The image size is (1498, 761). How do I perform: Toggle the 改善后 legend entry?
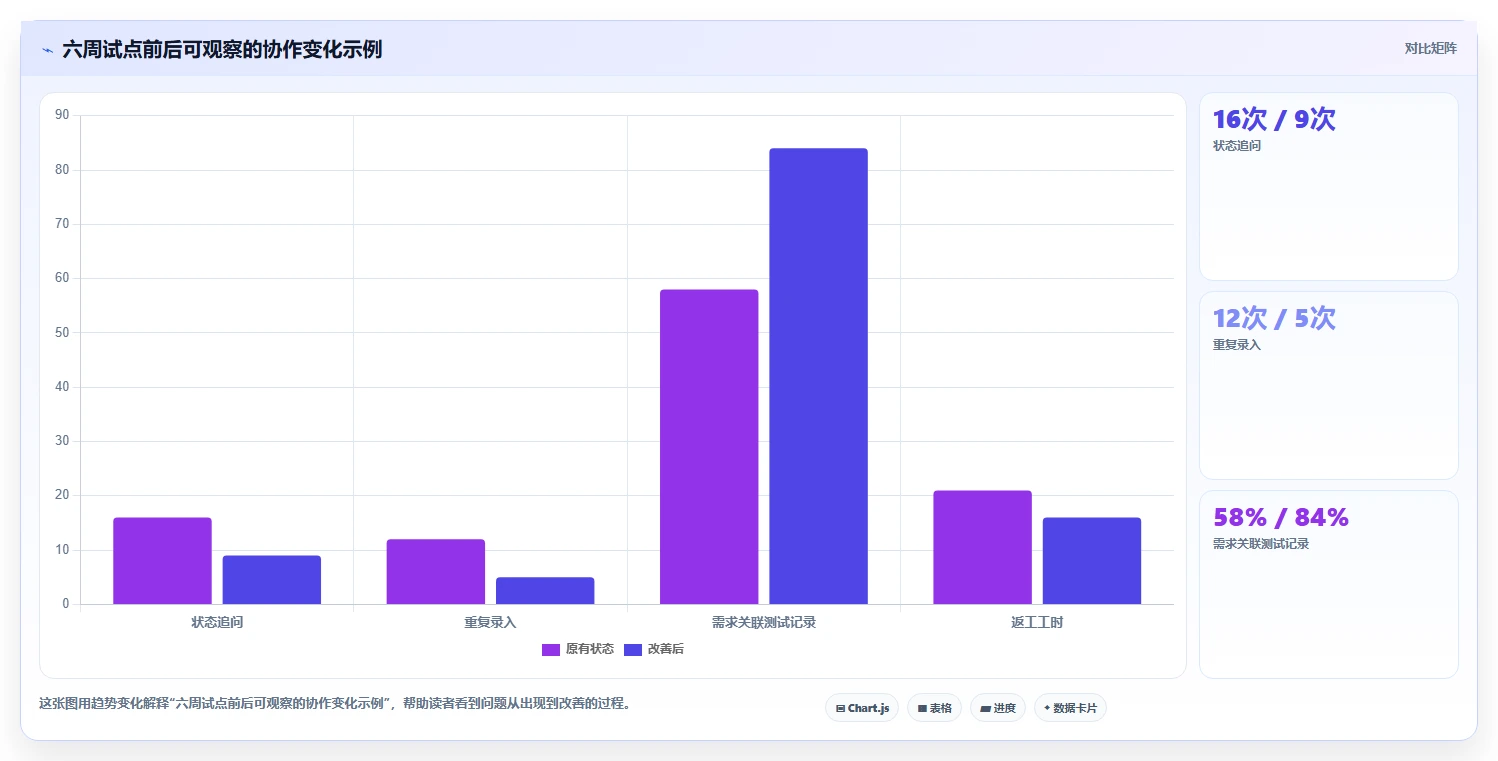[x=654, y=649]
